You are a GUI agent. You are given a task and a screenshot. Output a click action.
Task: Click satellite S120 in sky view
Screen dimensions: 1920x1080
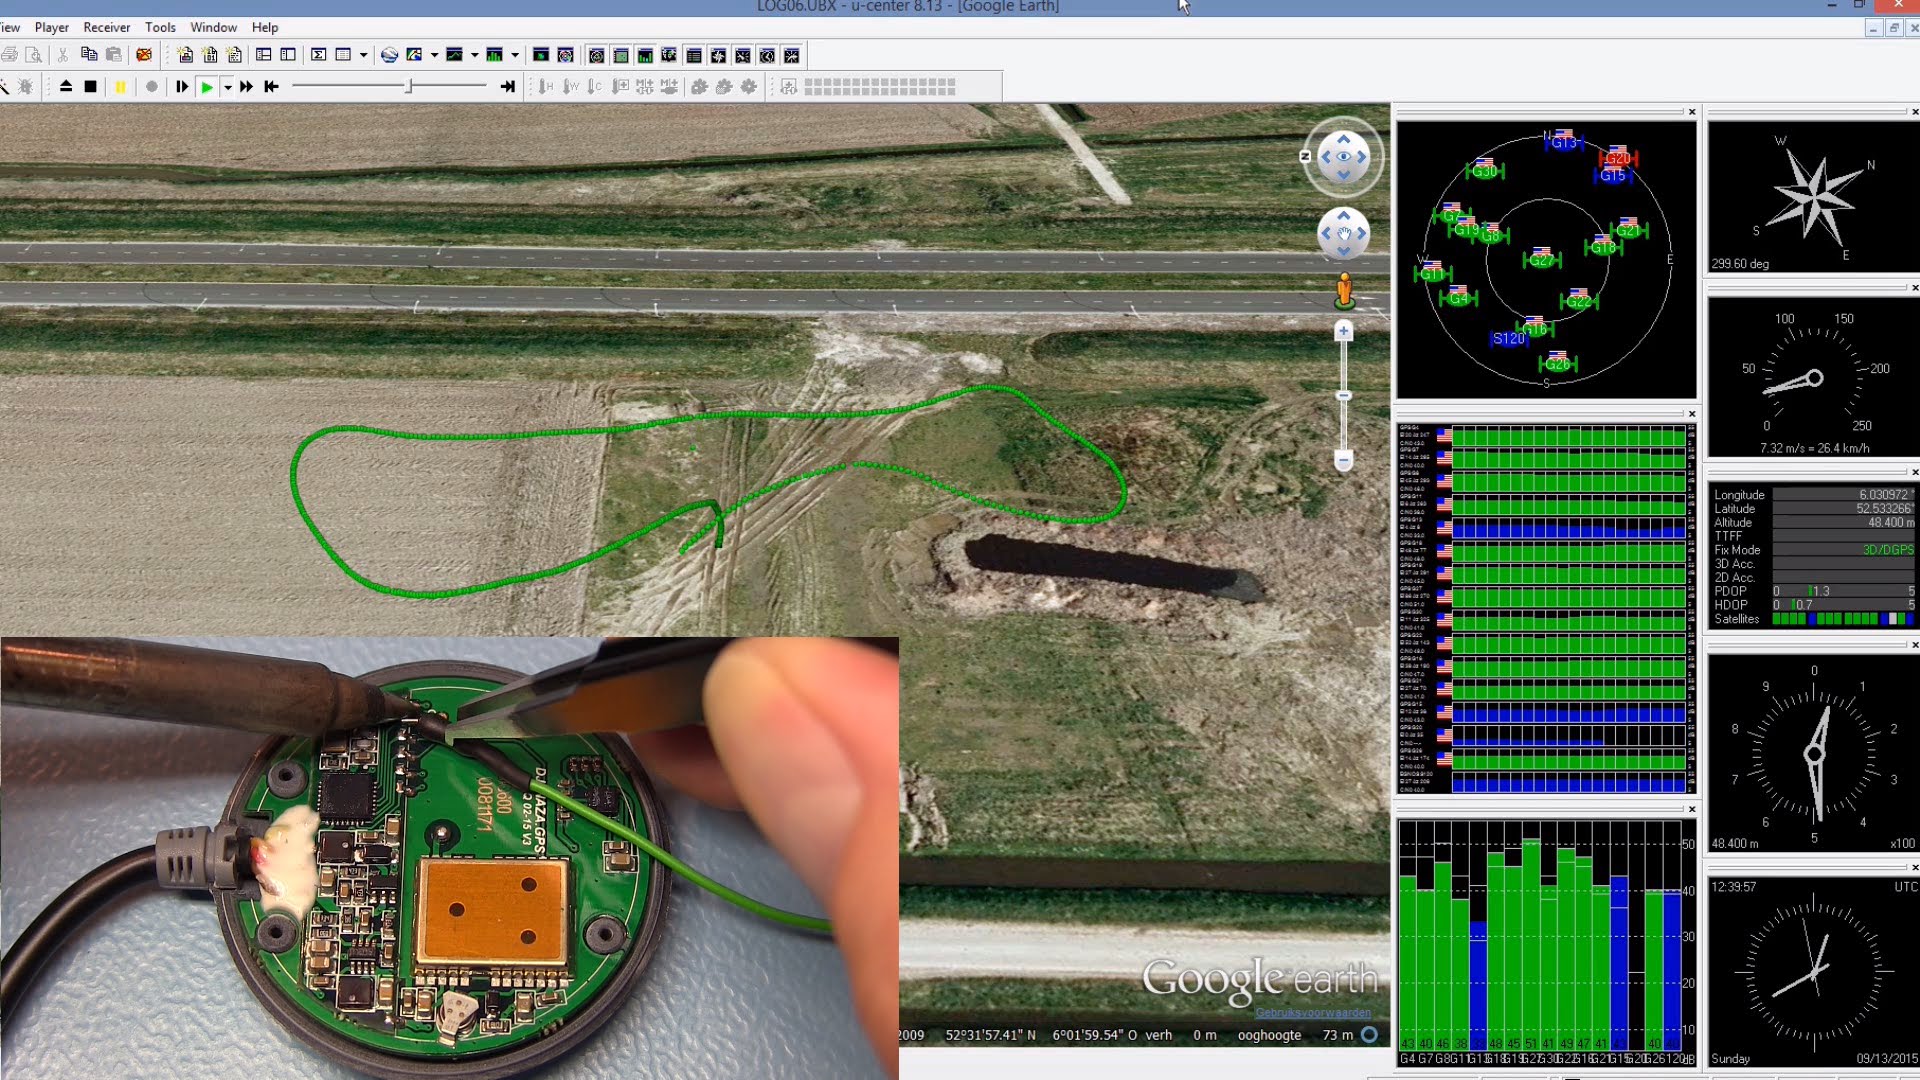pyautogui.click(x=1509, y=338)
